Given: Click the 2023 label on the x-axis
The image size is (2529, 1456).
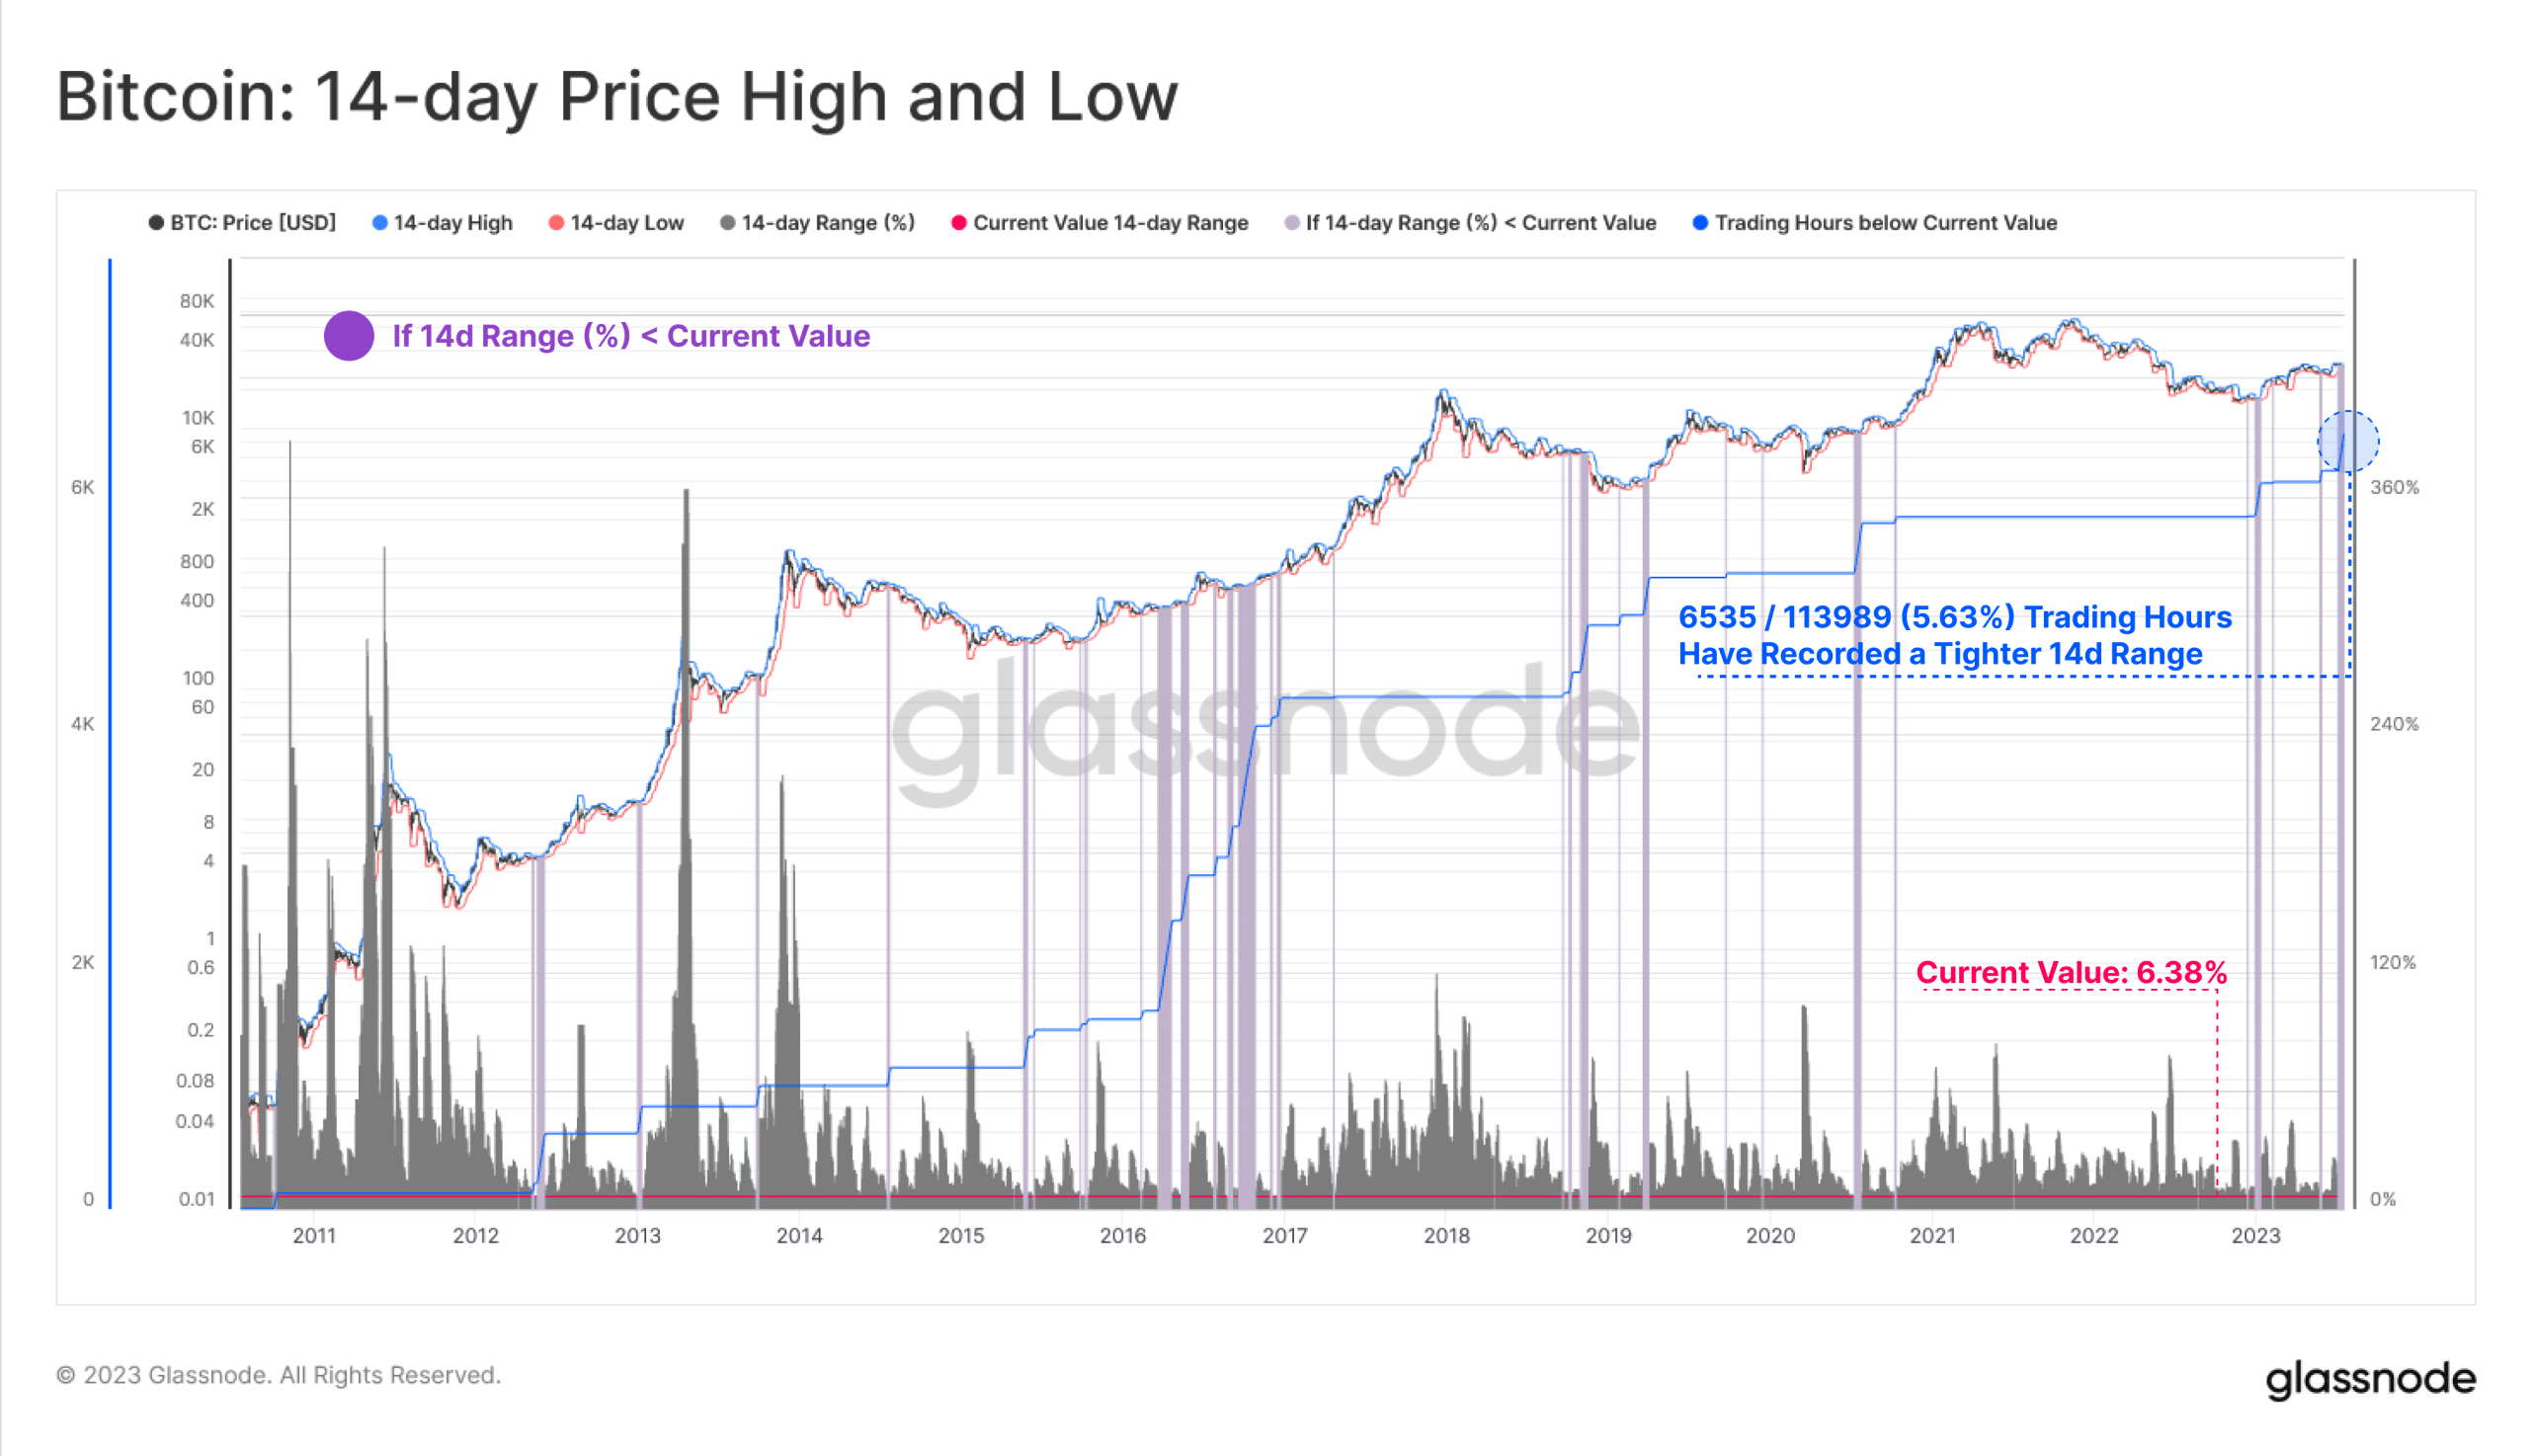Looking at the screenshot, I should [2255, 1236].
